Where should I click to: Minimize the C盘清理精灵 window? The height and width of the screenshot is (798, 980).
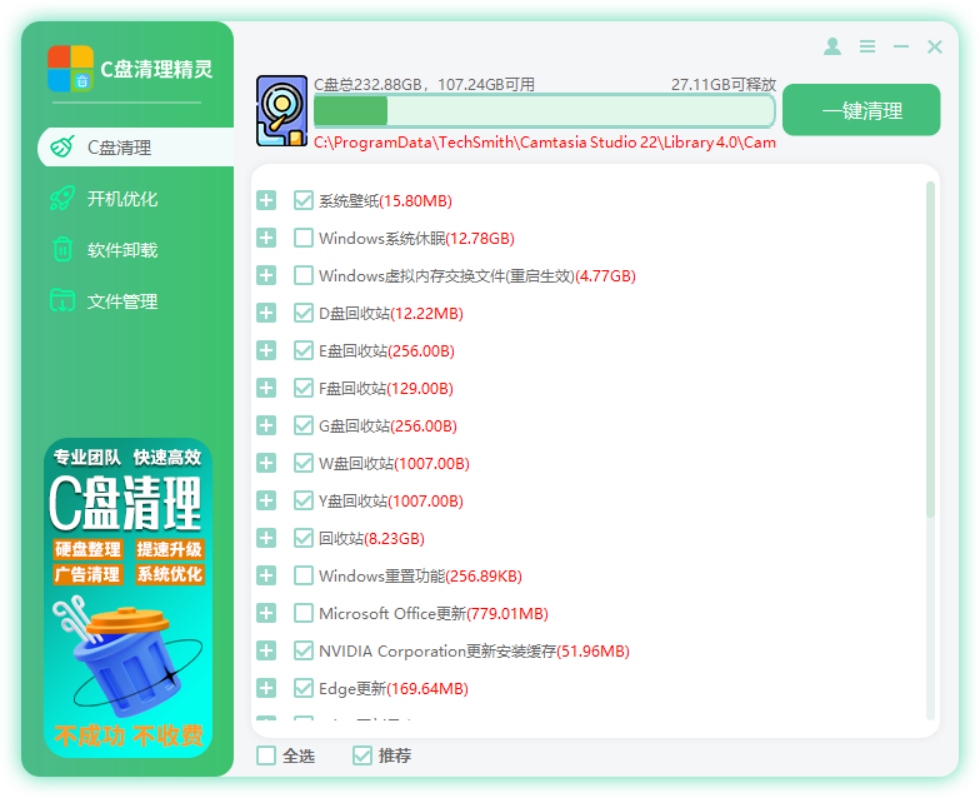coord(901,46)
